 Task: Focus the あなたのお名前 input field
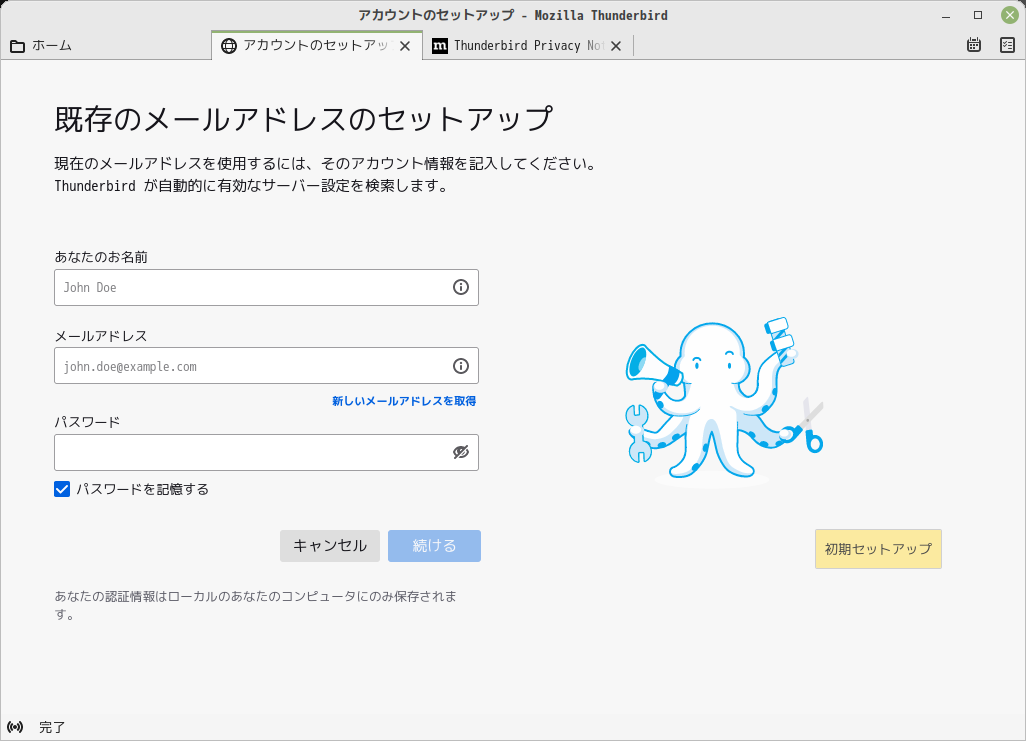pyautogui.click(x=266, y=287)
